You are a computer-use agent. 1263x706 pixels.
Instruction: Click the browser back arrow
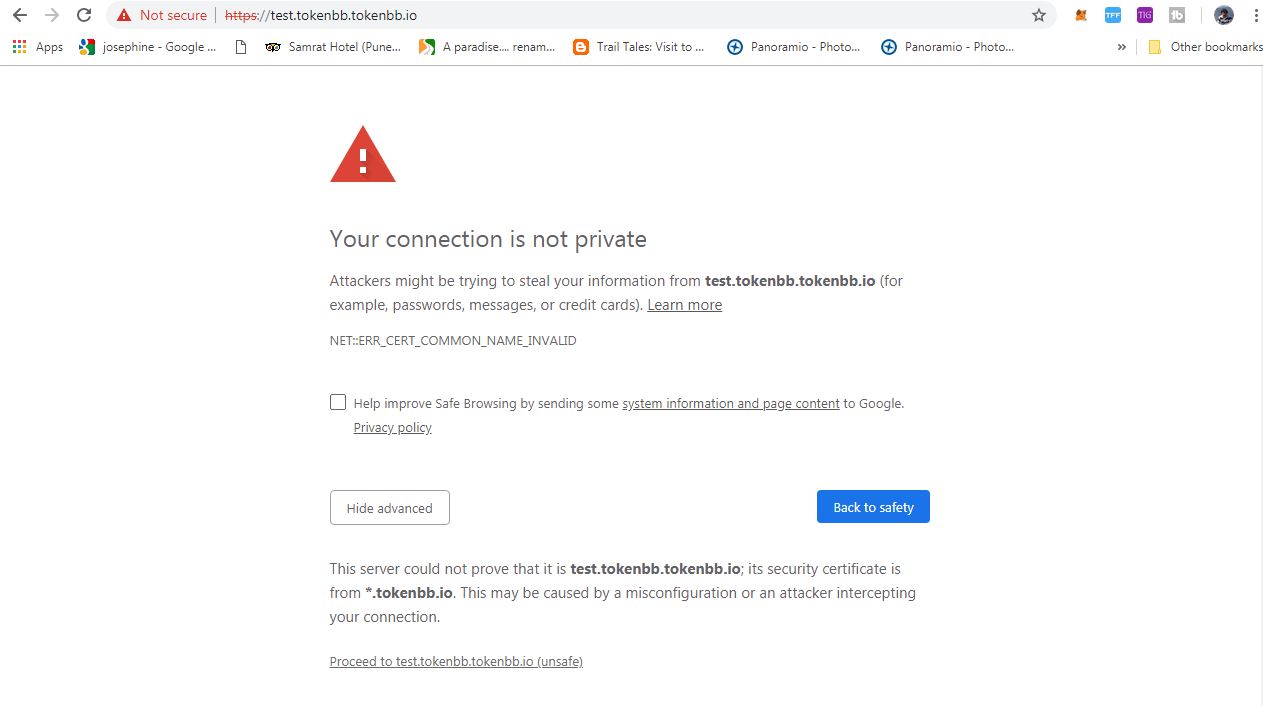[20, 15]
